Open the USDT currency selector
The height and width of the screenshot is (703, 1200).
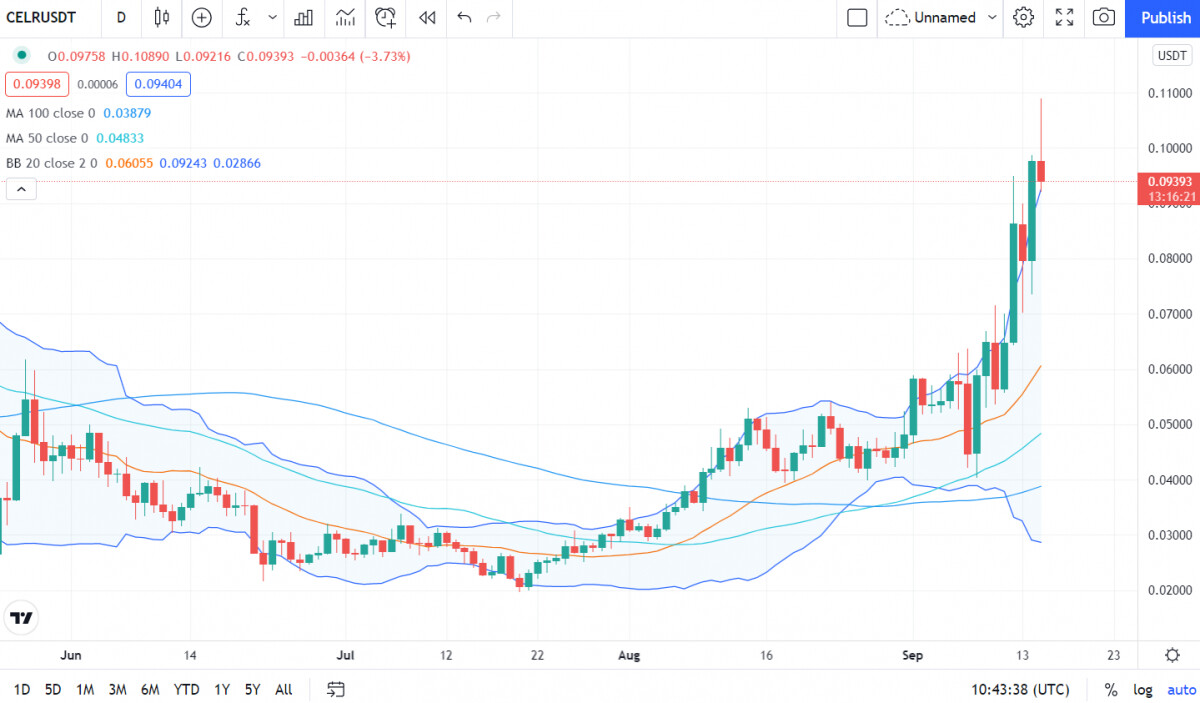coord(1170,56)
